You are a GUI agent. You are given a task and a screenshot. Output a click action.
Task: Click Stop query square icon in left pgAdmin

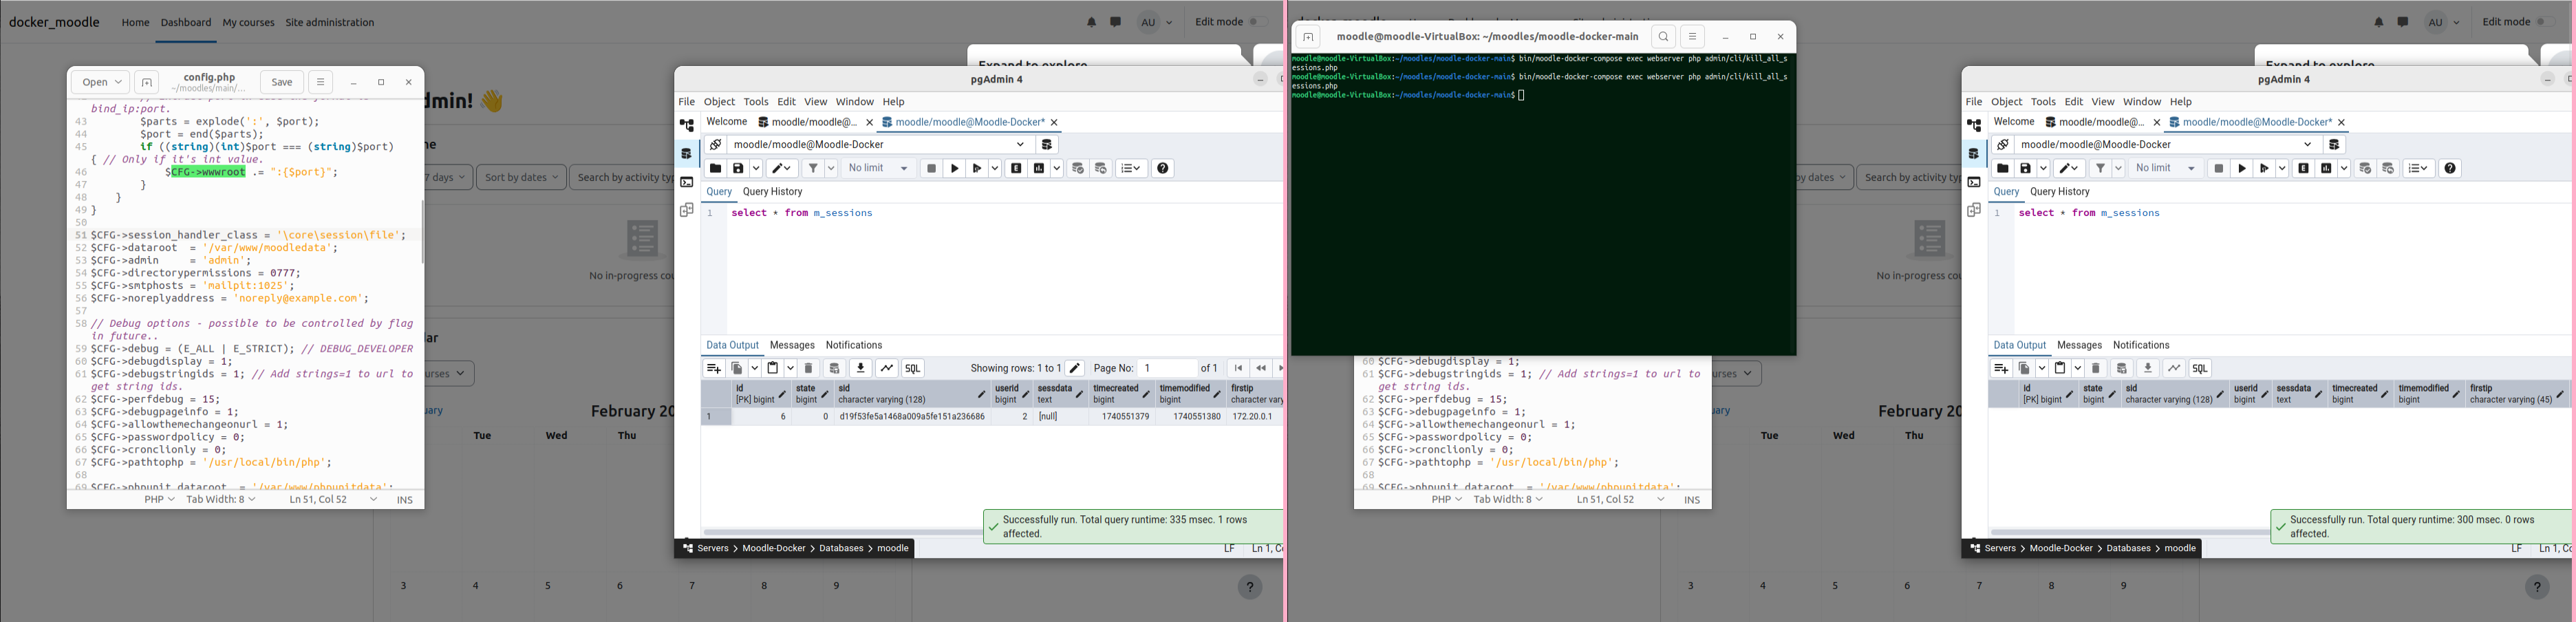931,169
